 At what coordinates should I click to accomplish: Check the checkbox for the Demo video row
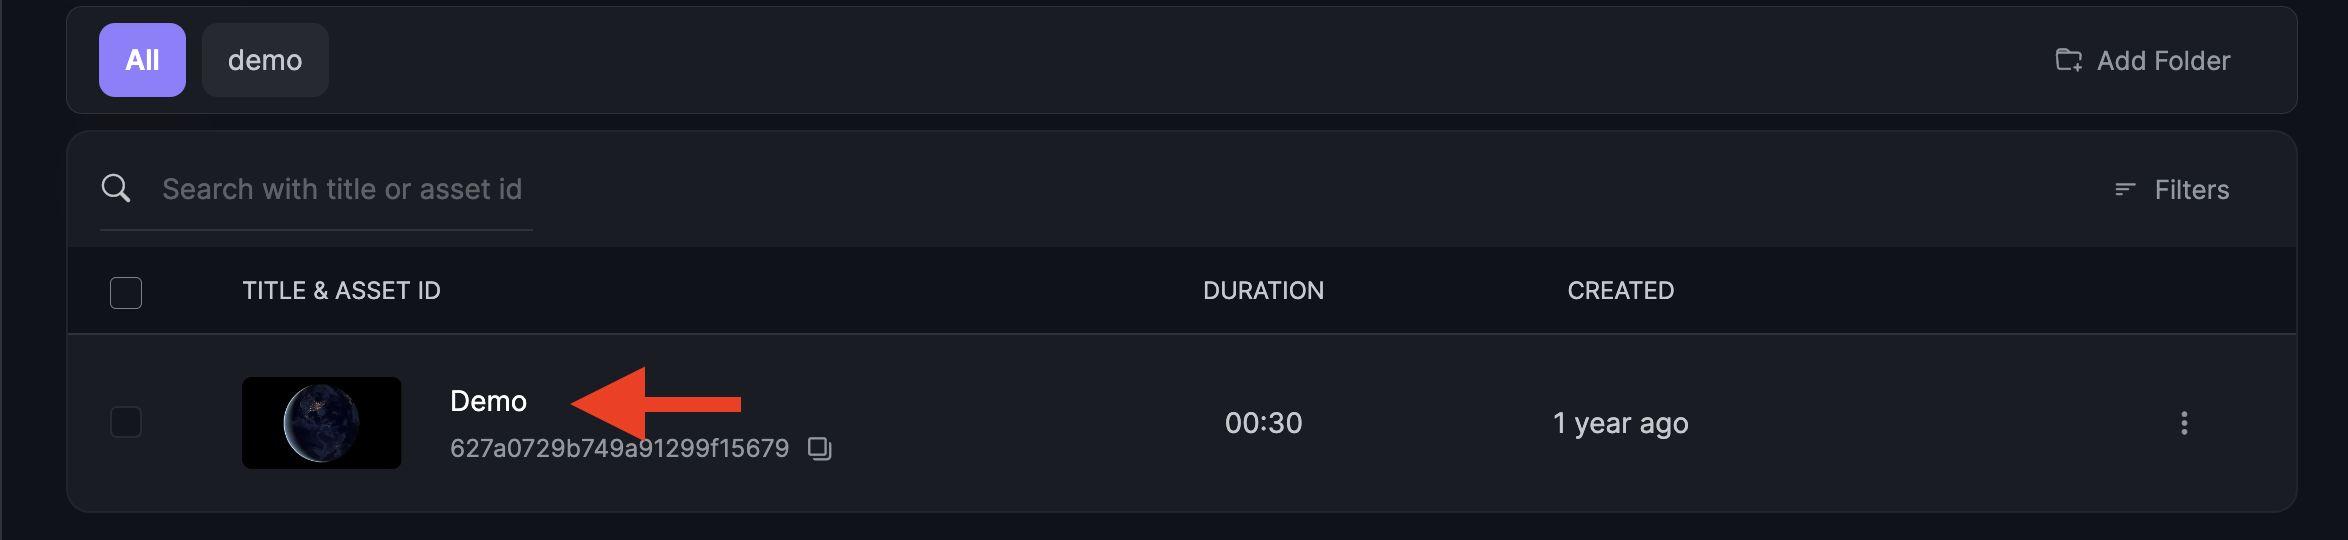point(126,422)
